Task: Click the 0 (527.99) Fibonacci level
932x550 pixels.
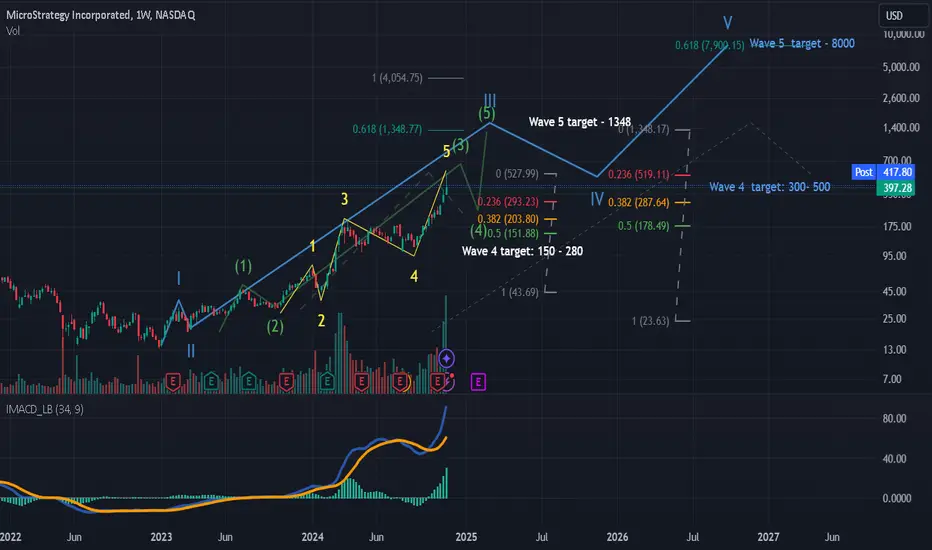Action: 517,174
